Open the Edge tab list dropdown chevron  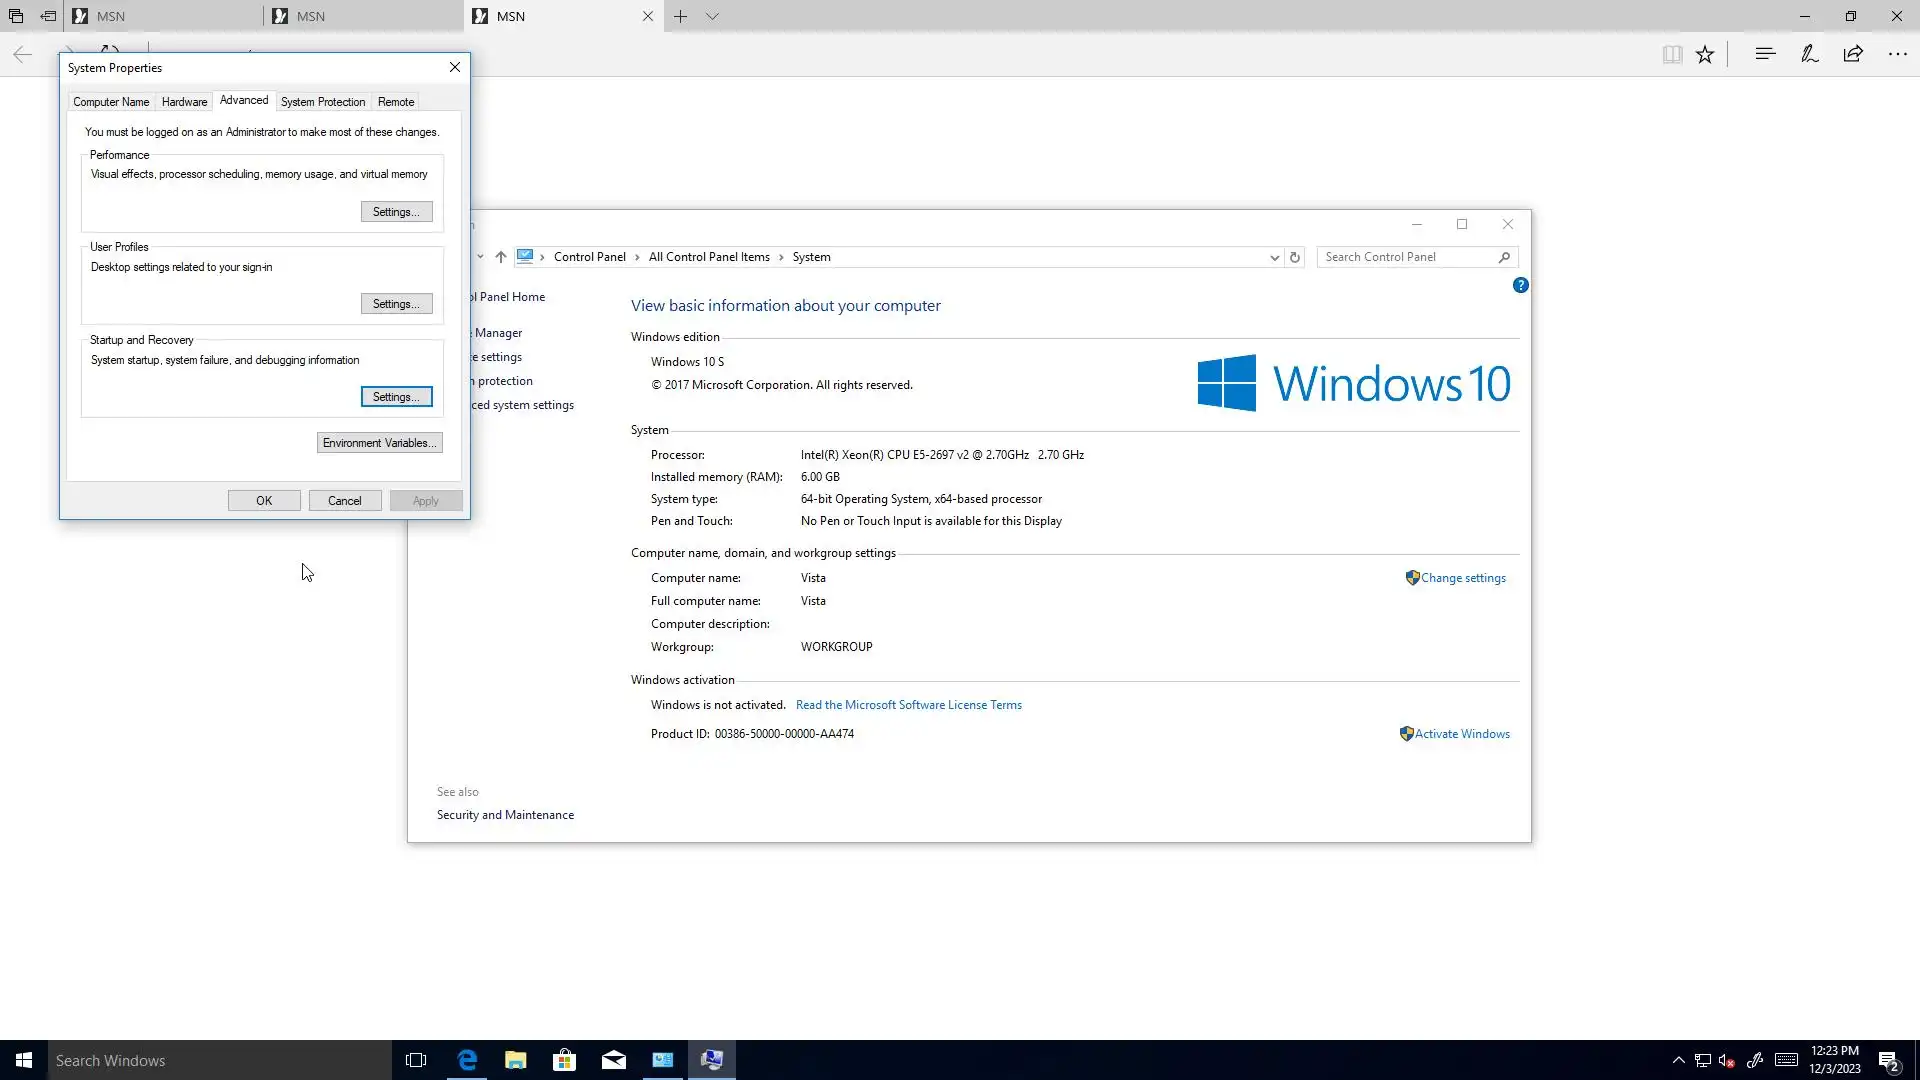712,16
